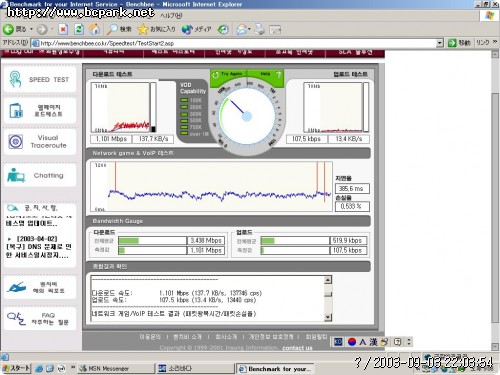Click the Stop loading red X icon

click(63, 29)
